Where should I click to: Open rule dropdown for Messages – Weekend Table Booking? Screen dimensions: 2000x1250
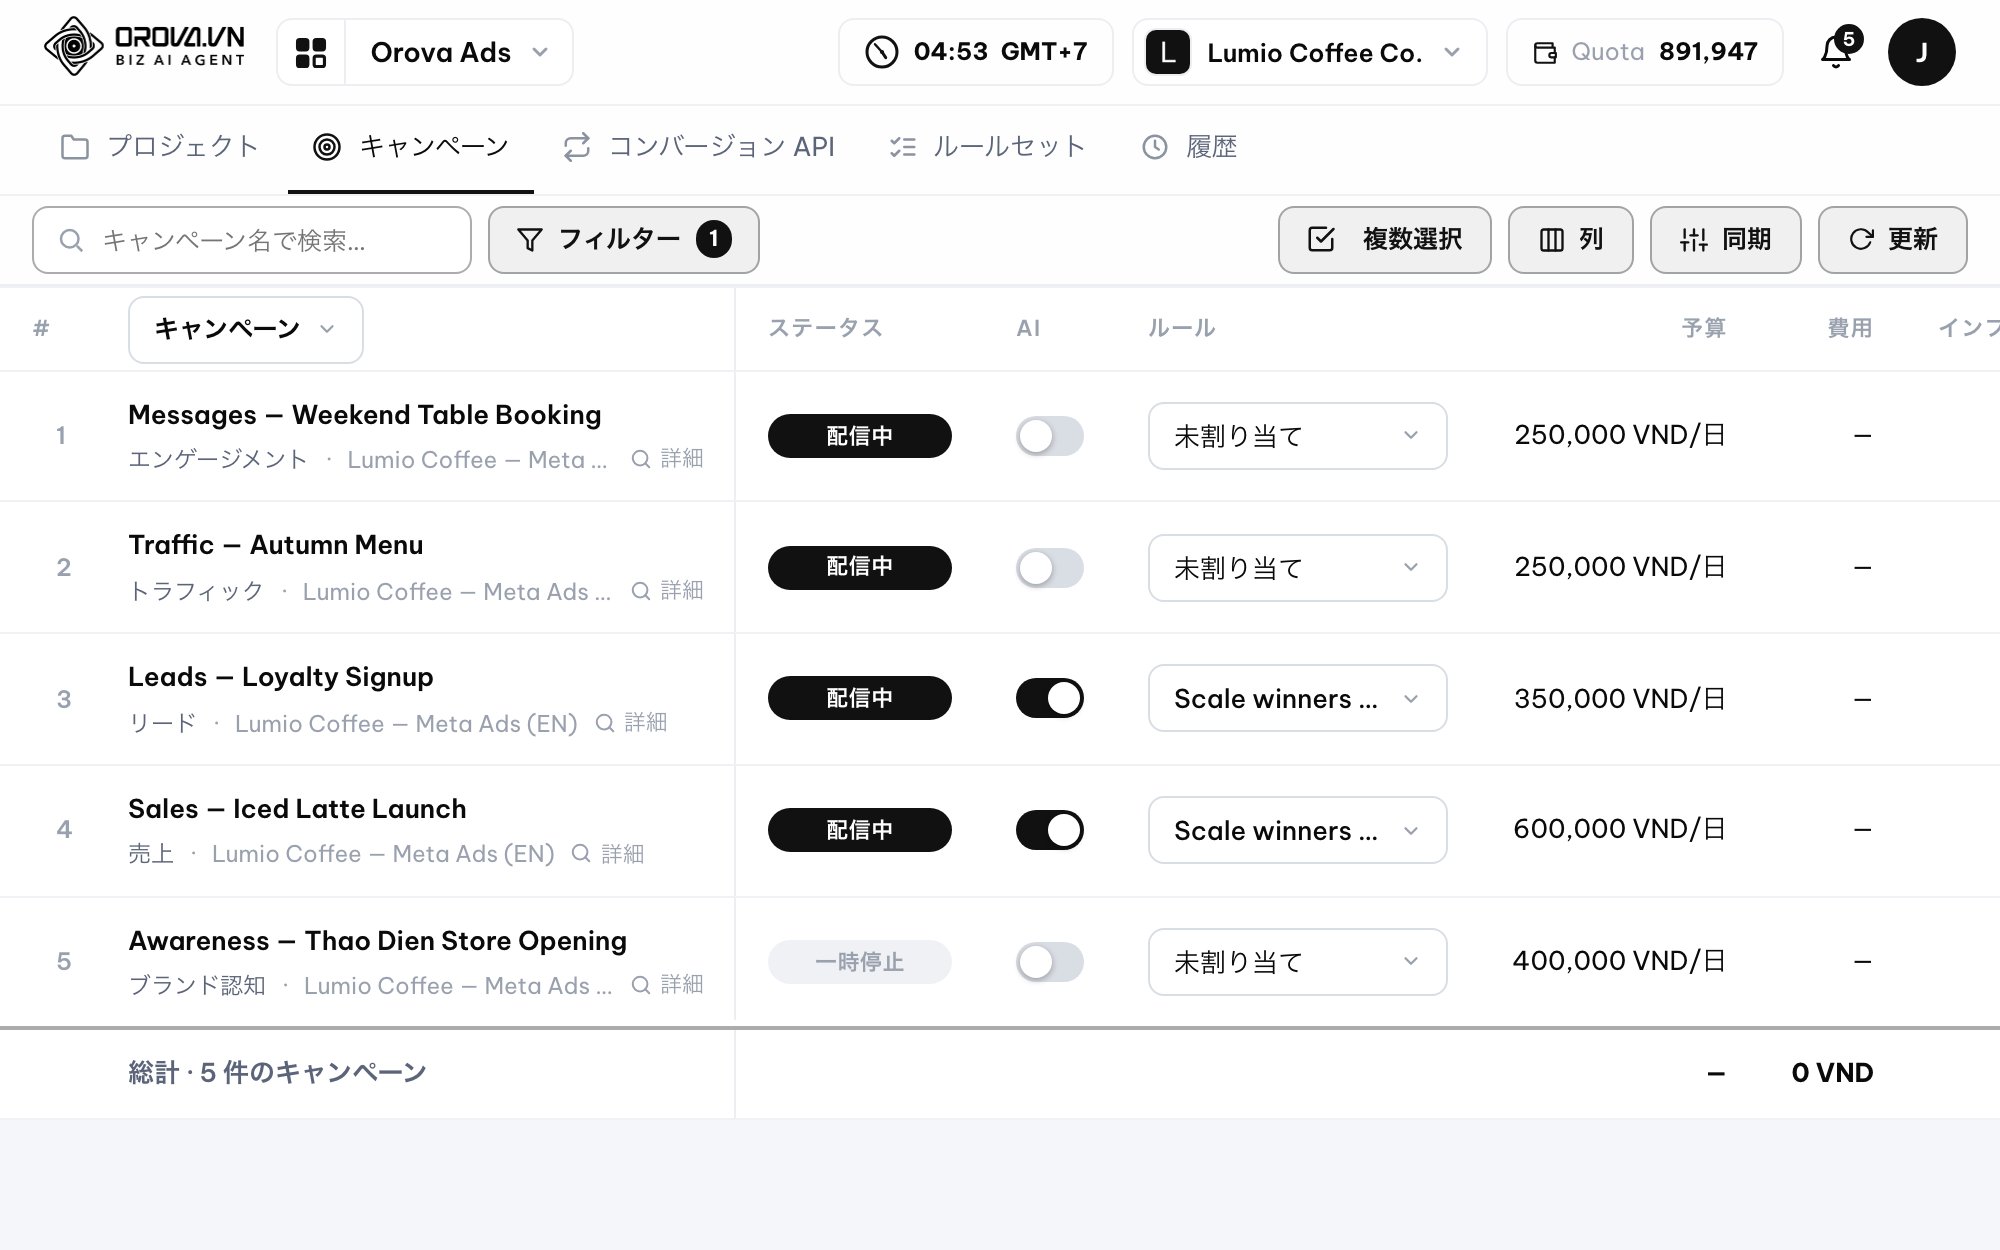coord(1297,436)
